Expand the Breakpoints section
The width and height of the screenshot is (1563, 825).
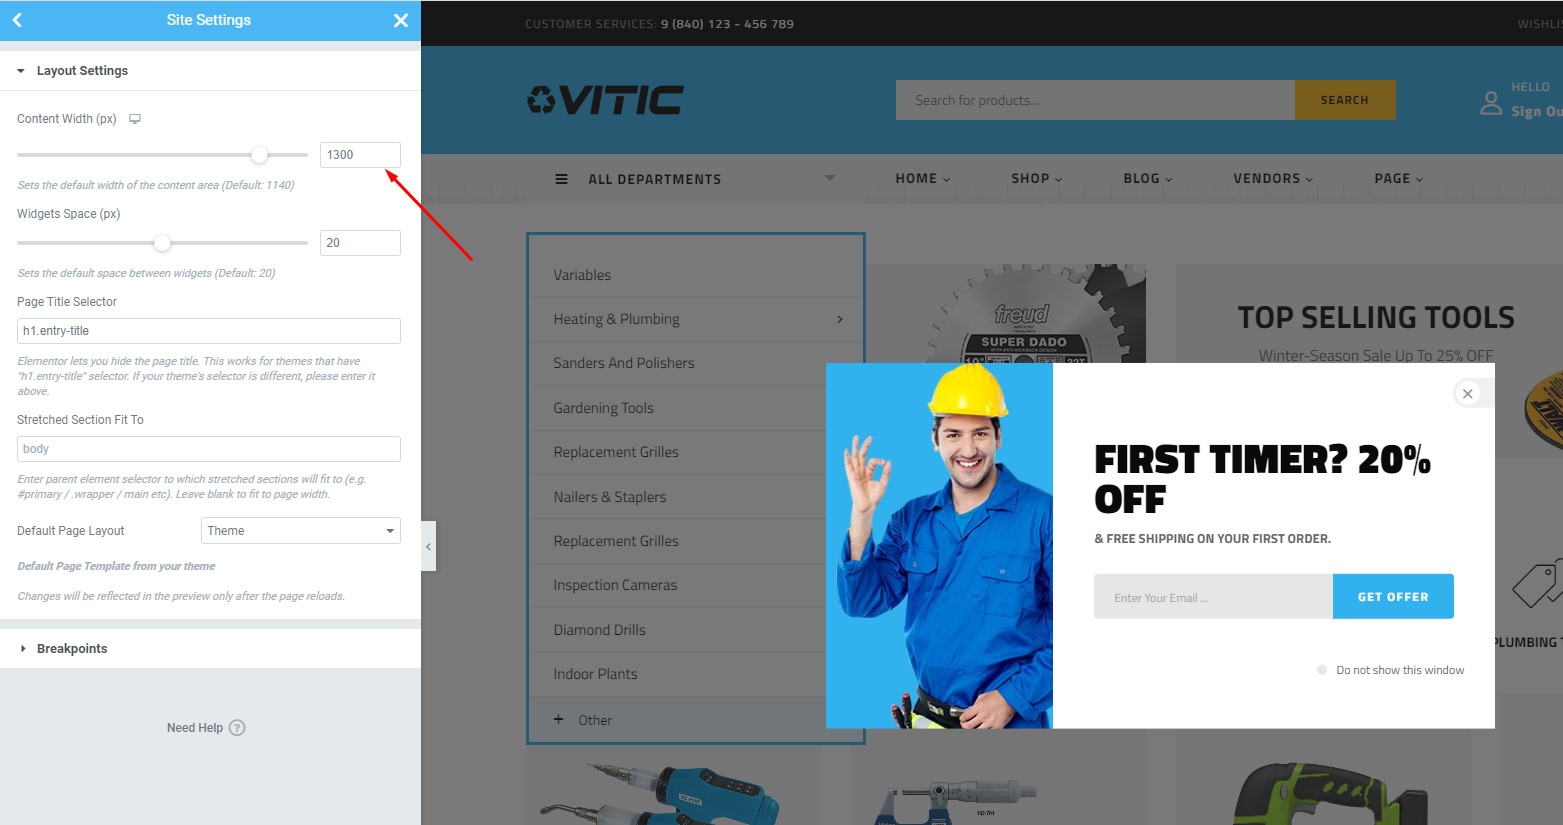point(22,649)
